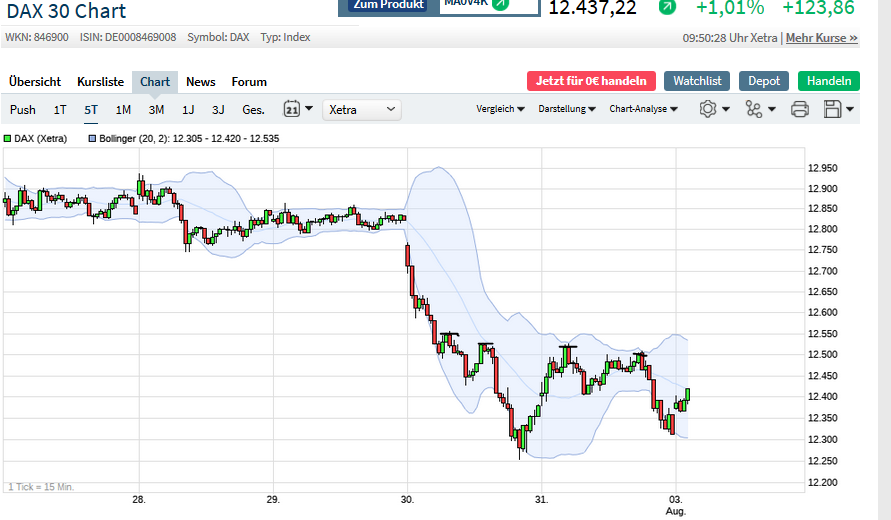This screenshot has height=520, width=891.
Task: Open the Darstellung dropdown menu
Action: (x=567, y=109)
